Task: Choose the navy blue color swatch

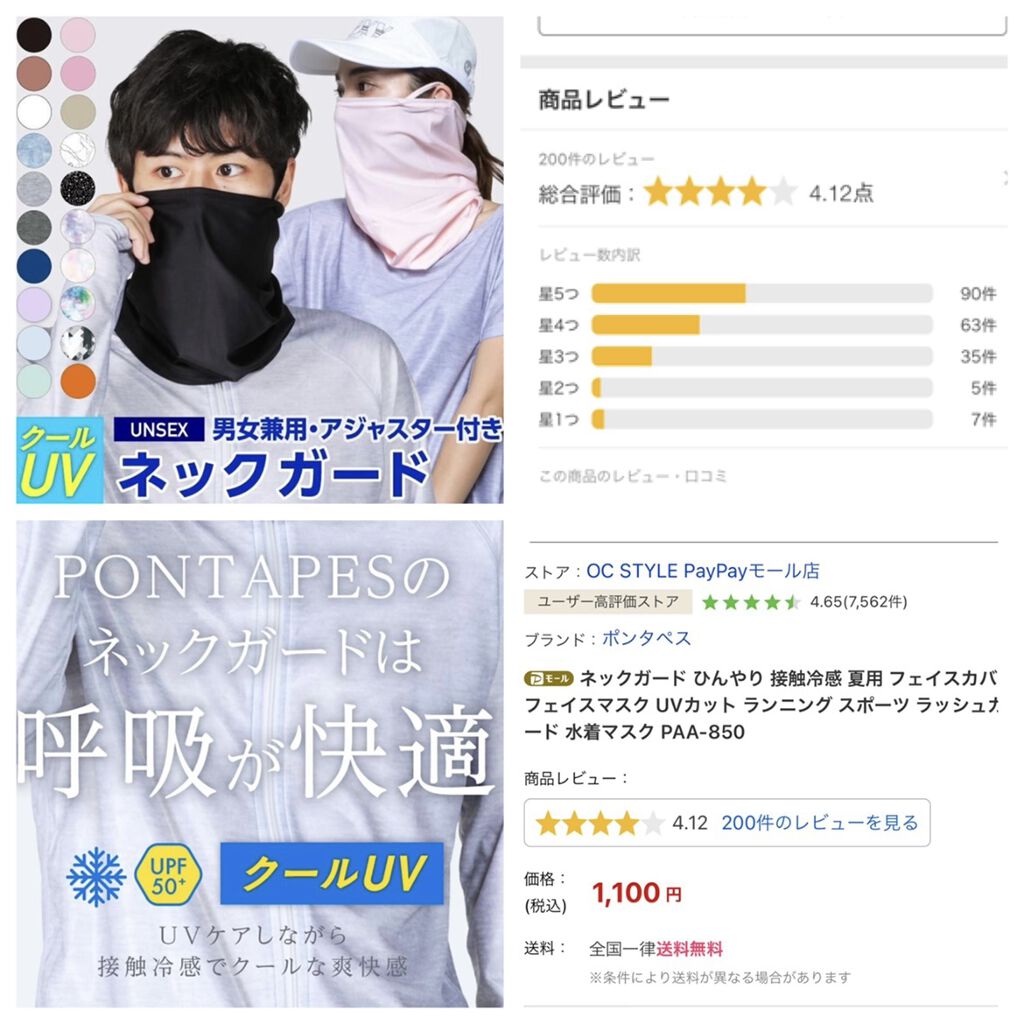Action: click(x=34, y=266)
